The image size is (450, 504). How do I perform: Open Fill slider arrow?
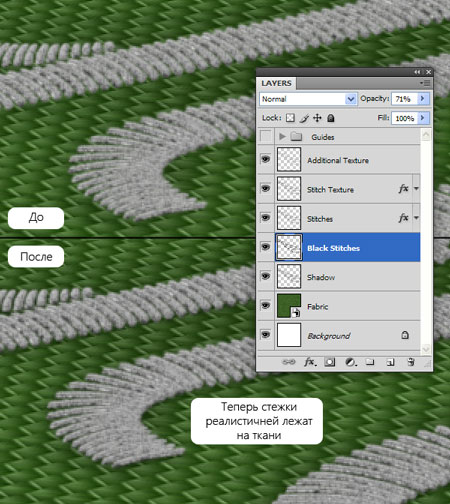423,118
